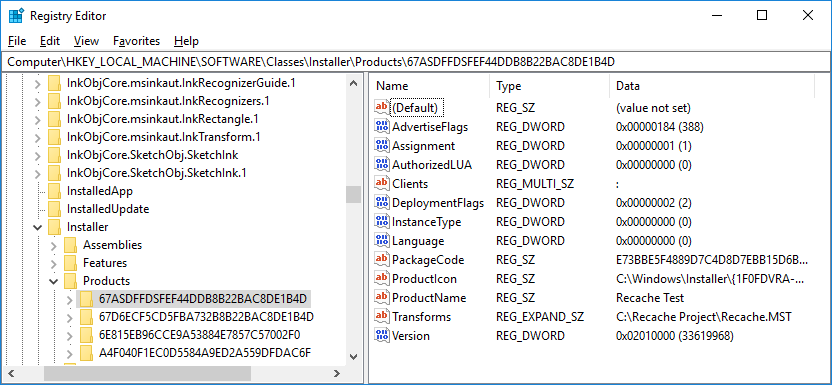Expand InkObjCore.msinkaut.InkRecognizerGuide.1 node
Image resolution: width=832 pixels, height=385 pixels.
(x=38, y=83)
